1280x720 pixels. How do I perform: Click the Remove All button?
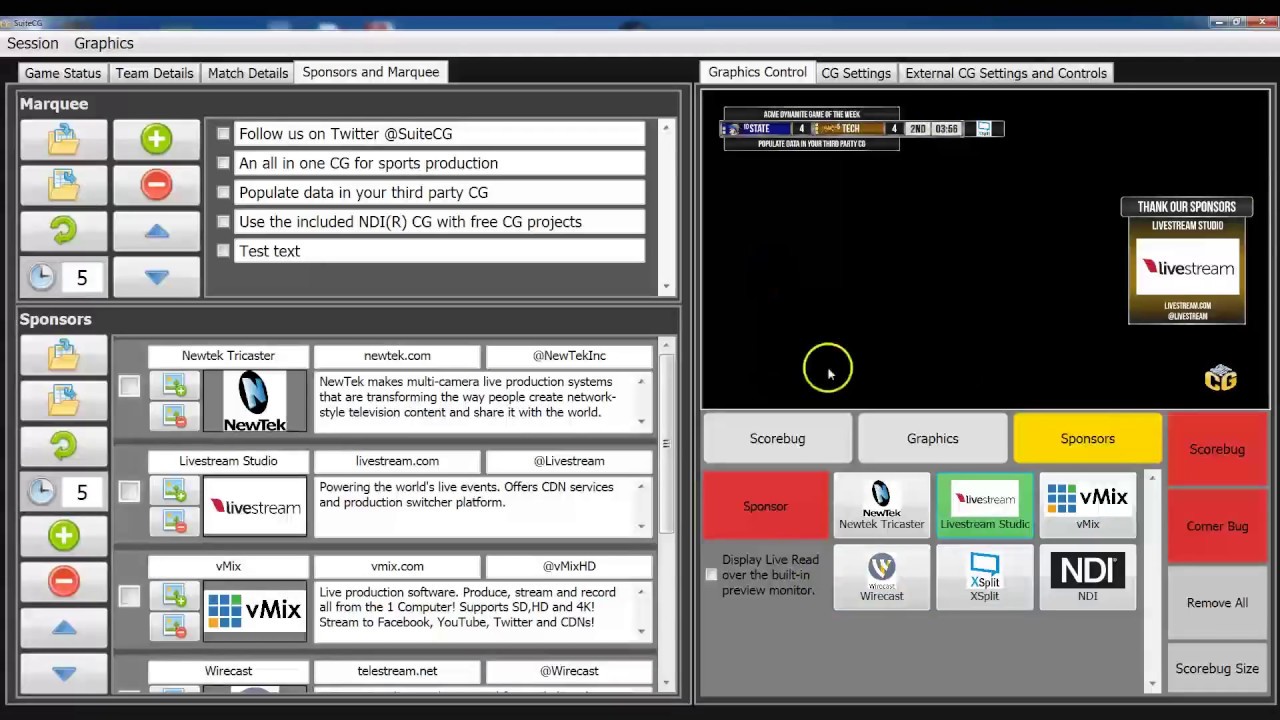click(x=1217, y=603)
